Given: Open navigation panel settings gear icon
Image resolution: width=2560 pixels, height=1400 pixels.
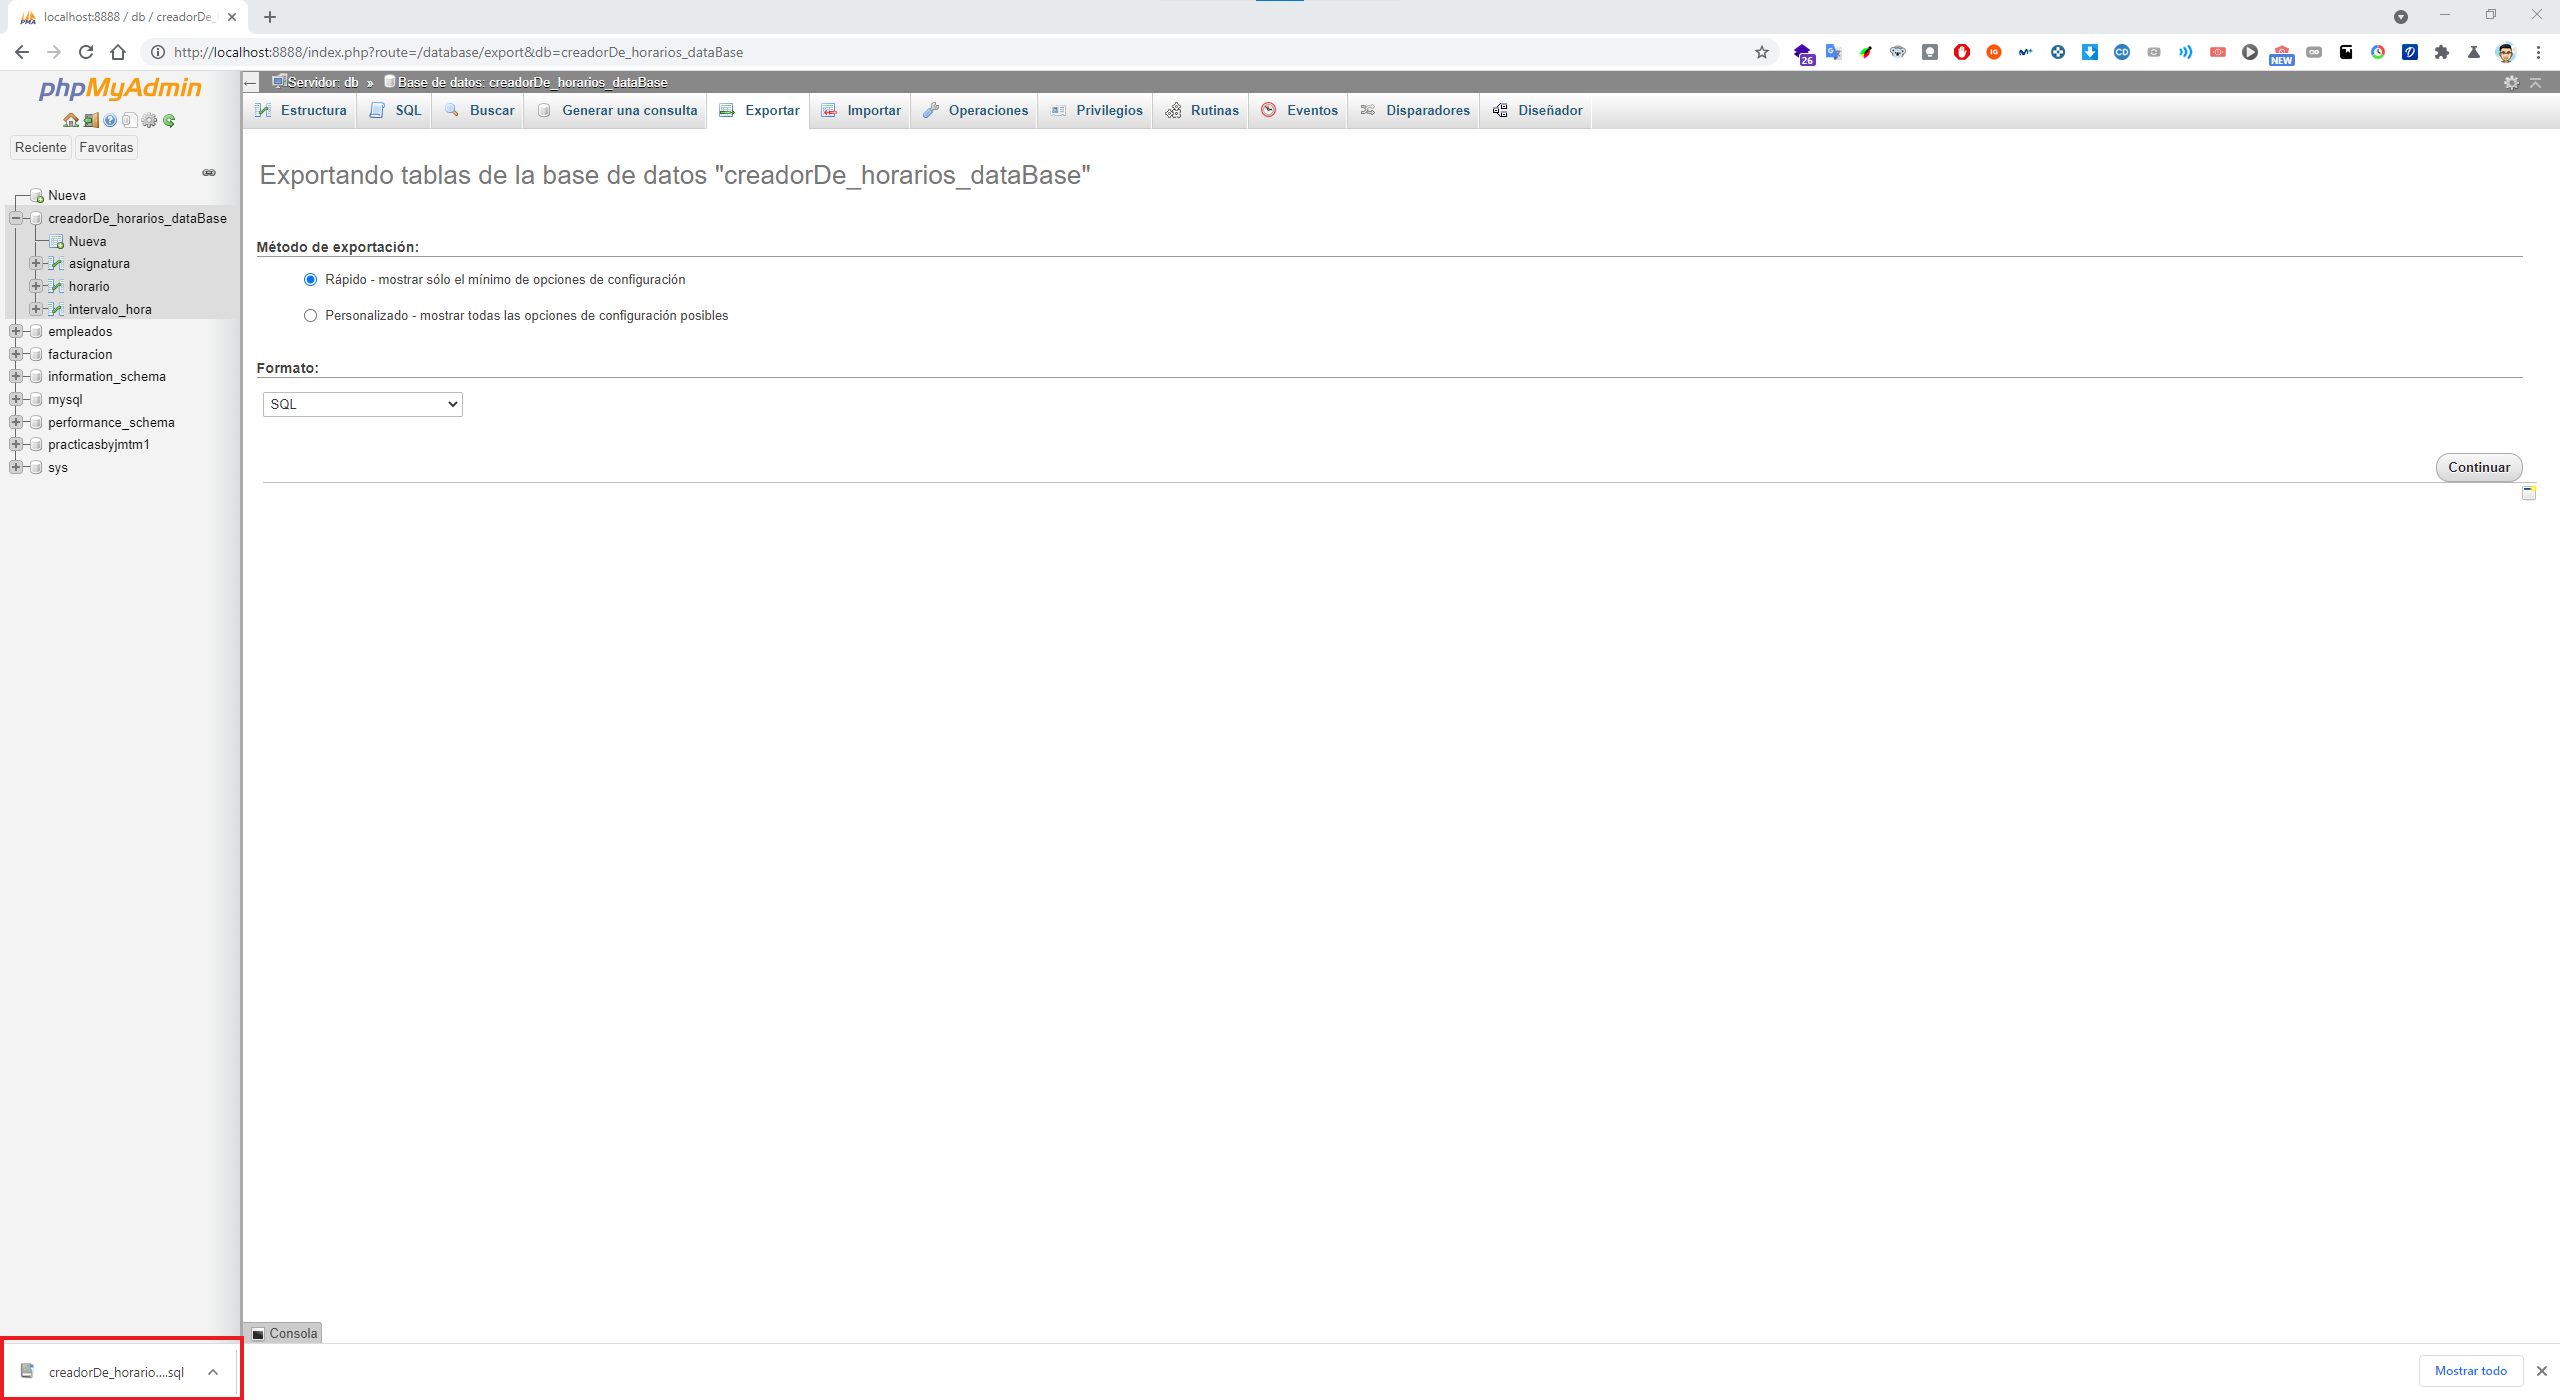Looking at the screenshot, I should click(x=149, y=121).
